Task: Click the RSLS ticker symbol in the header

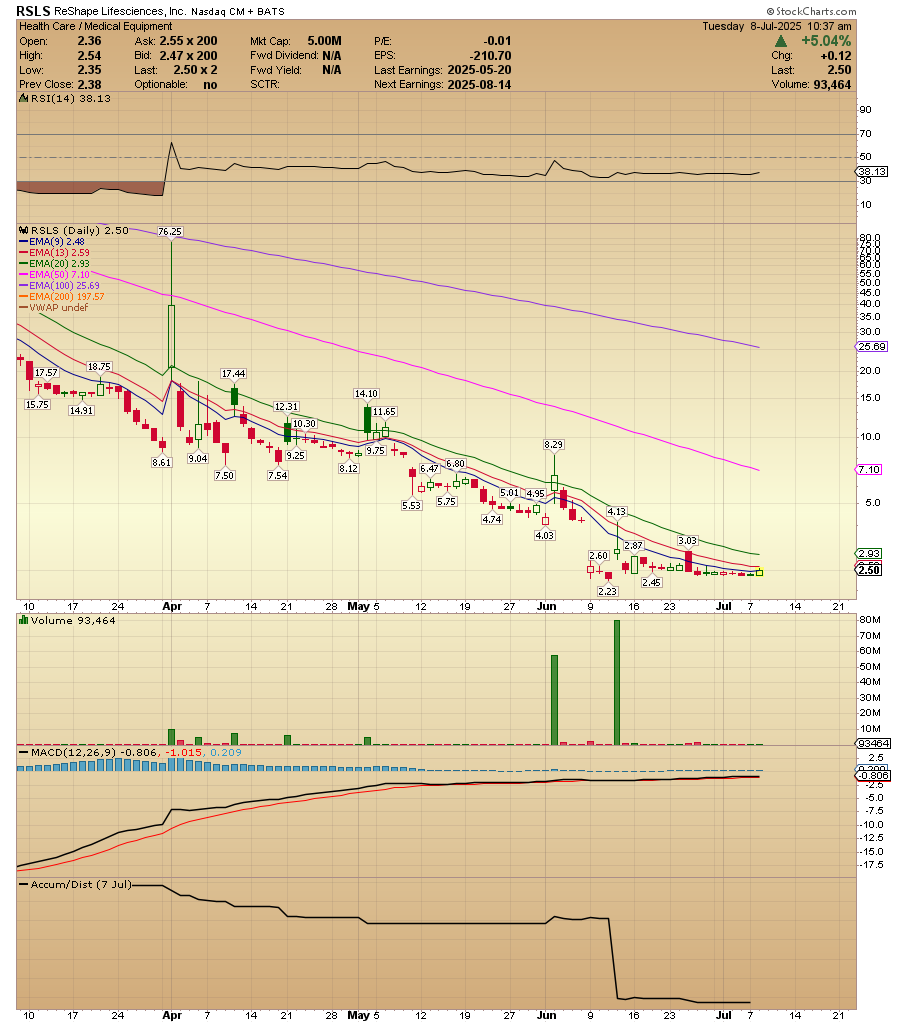Action: [x=33, y=11]
